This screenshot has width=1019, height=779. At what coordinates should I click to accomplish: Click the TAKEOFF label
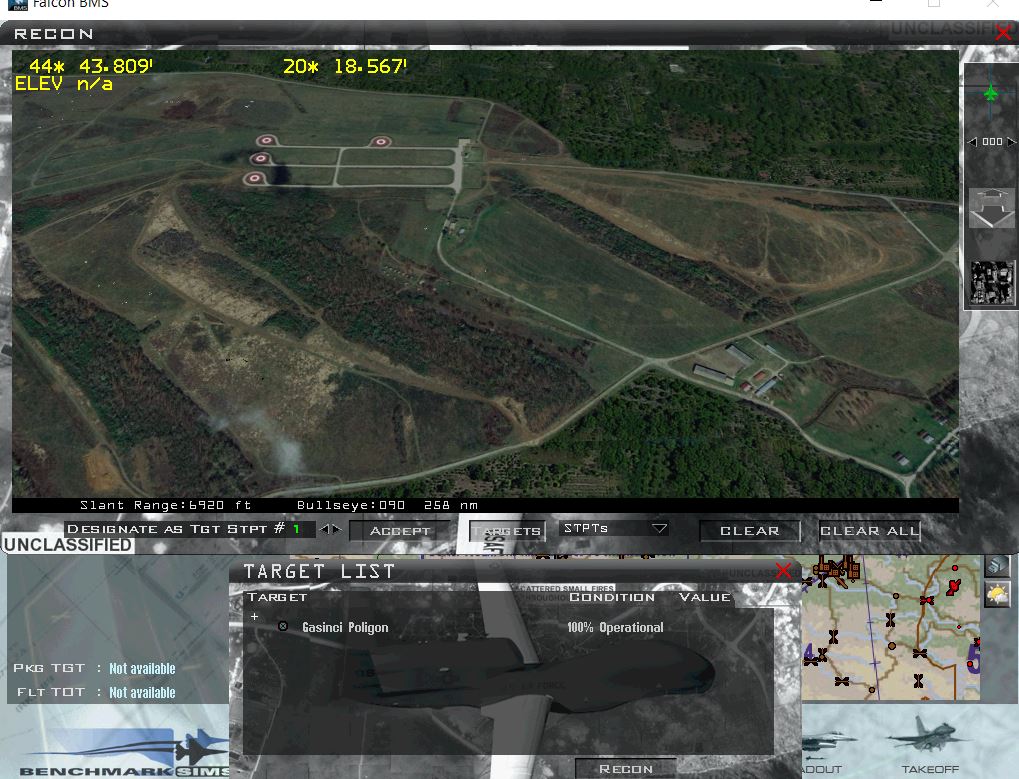click(x=930, y=769)
